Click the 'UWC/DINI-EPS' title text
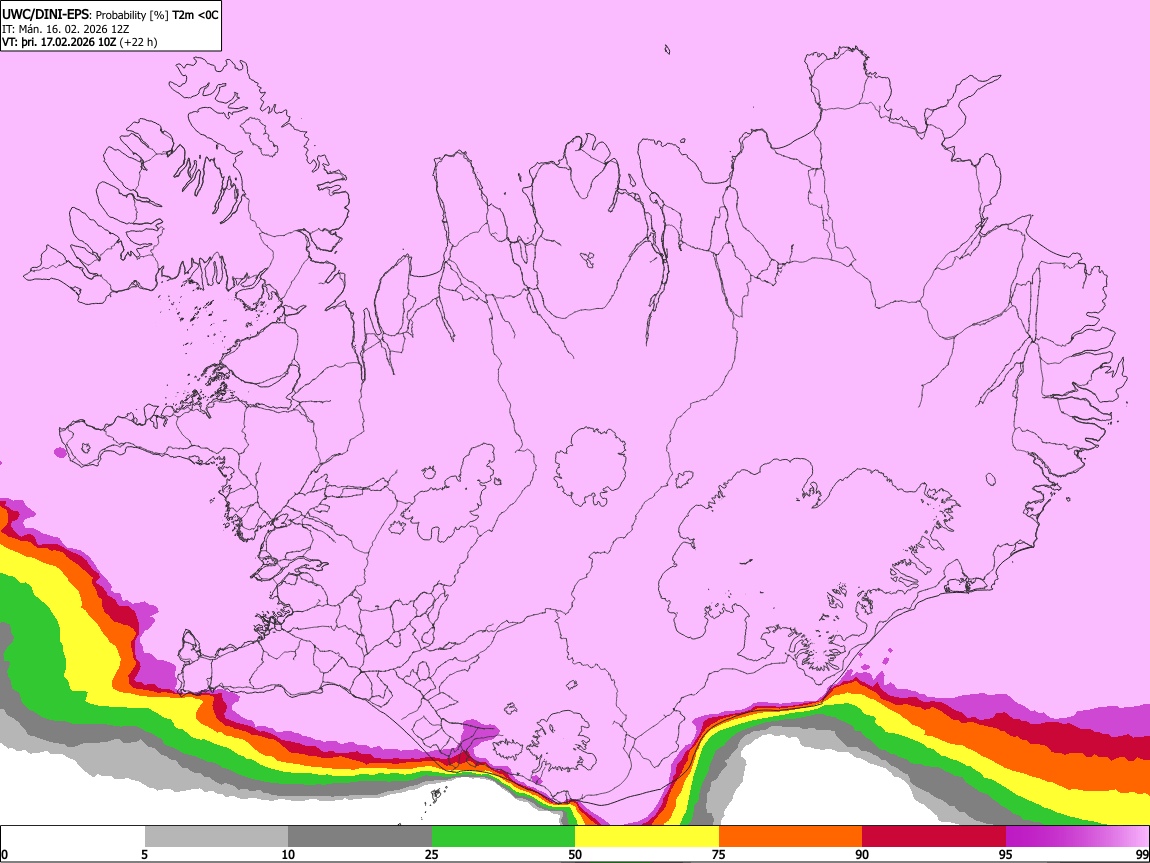 point(45,15)
